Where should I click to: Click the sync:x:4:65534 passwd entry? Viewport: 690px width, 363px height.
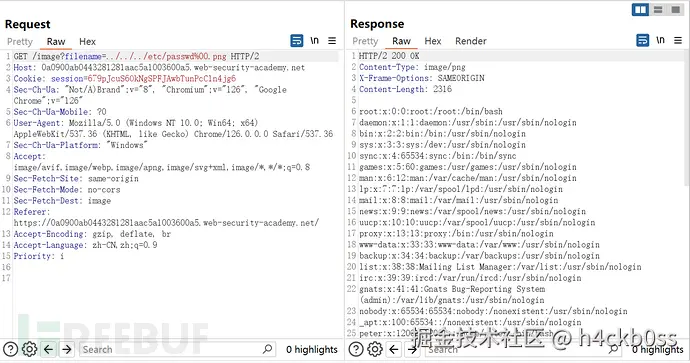coord(437,156)
